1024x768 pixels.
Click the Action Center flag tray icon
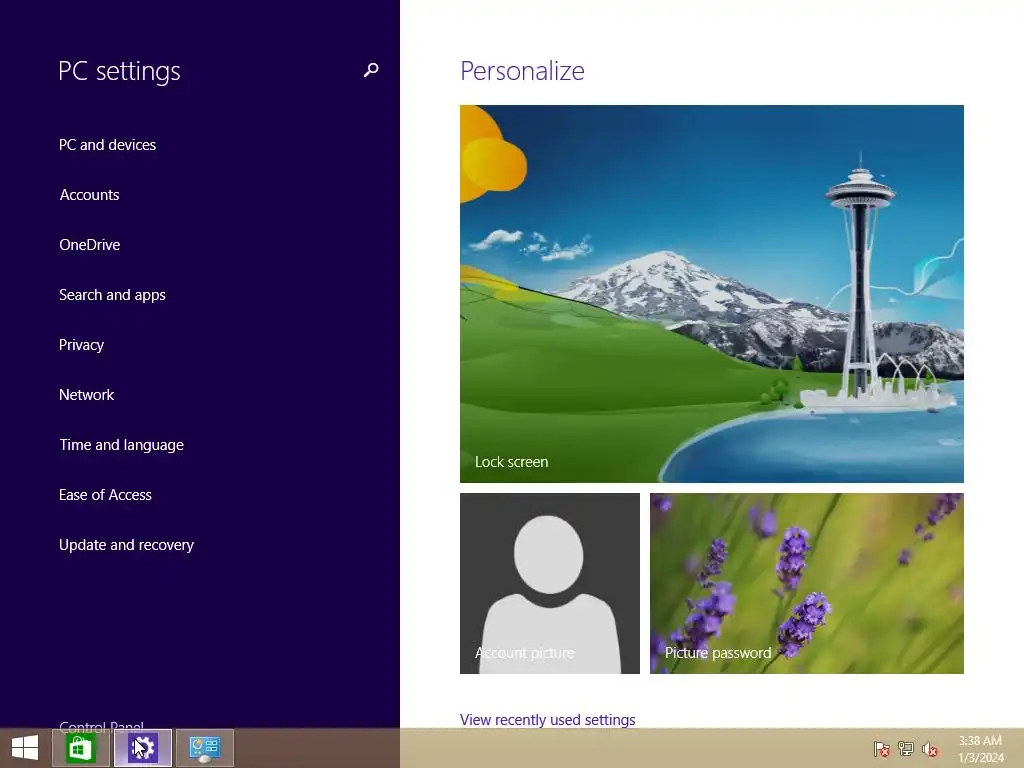tap(882, 748)
